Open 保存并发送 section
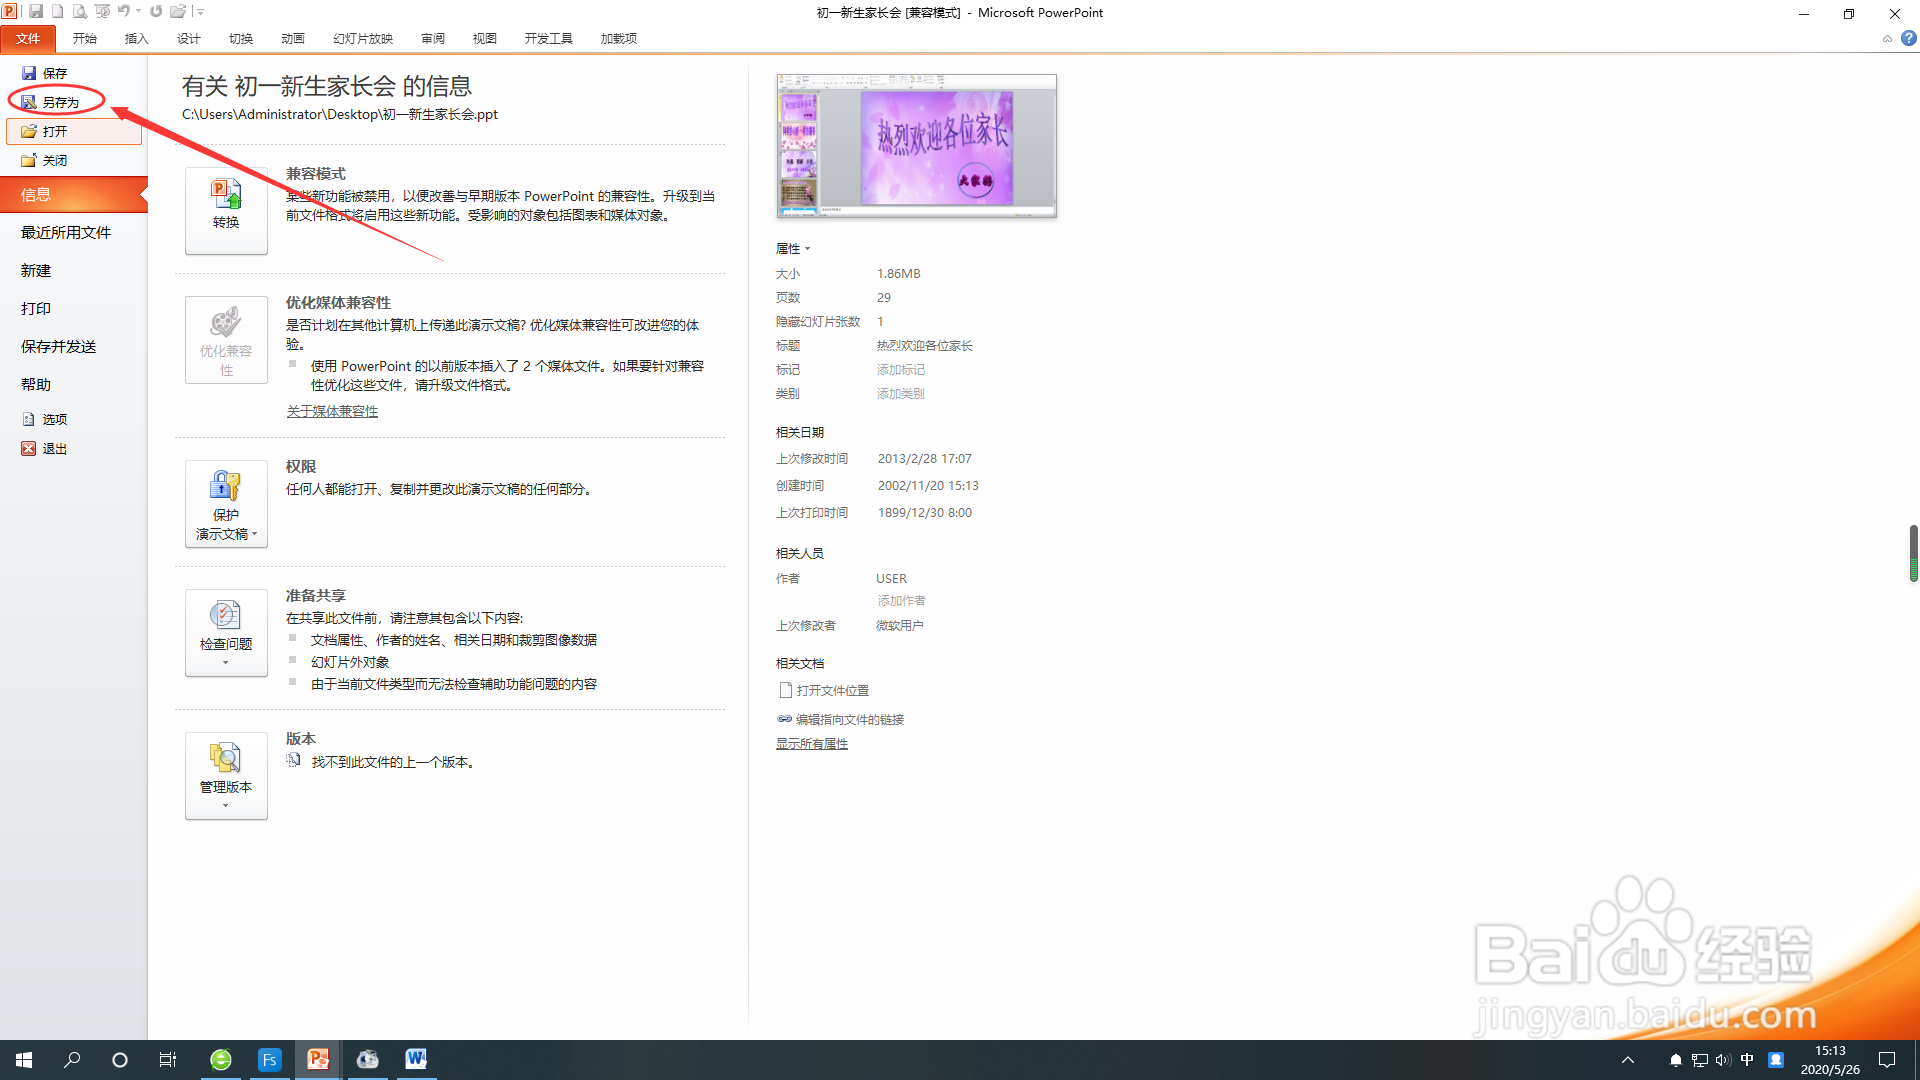This screenshot has width=1920, height=1080. click(59, 346)
